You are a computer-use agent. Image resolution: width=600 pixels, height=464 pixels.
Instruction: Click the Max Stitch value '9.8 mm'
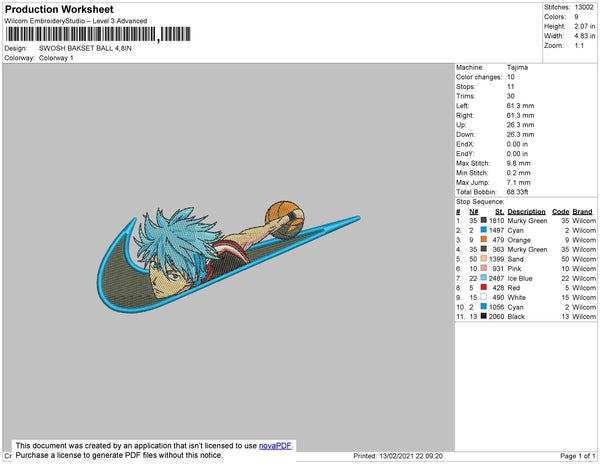click(518, 163)
